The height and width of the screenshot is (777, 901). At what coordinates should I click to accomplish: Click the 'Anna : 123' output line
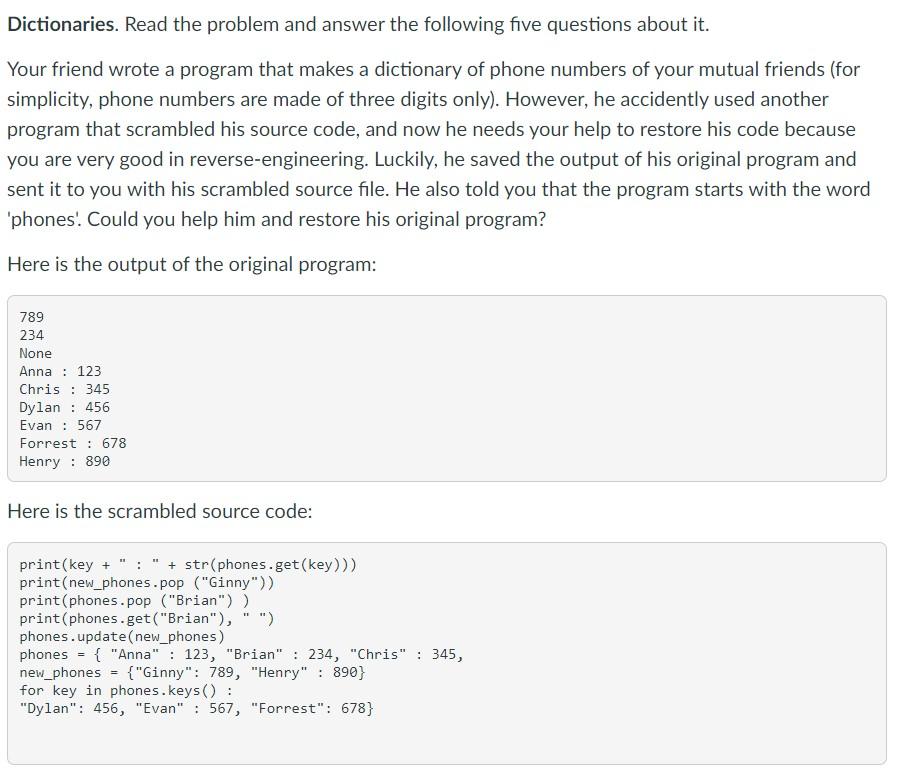pyautogui.click(x=60, y=371)
